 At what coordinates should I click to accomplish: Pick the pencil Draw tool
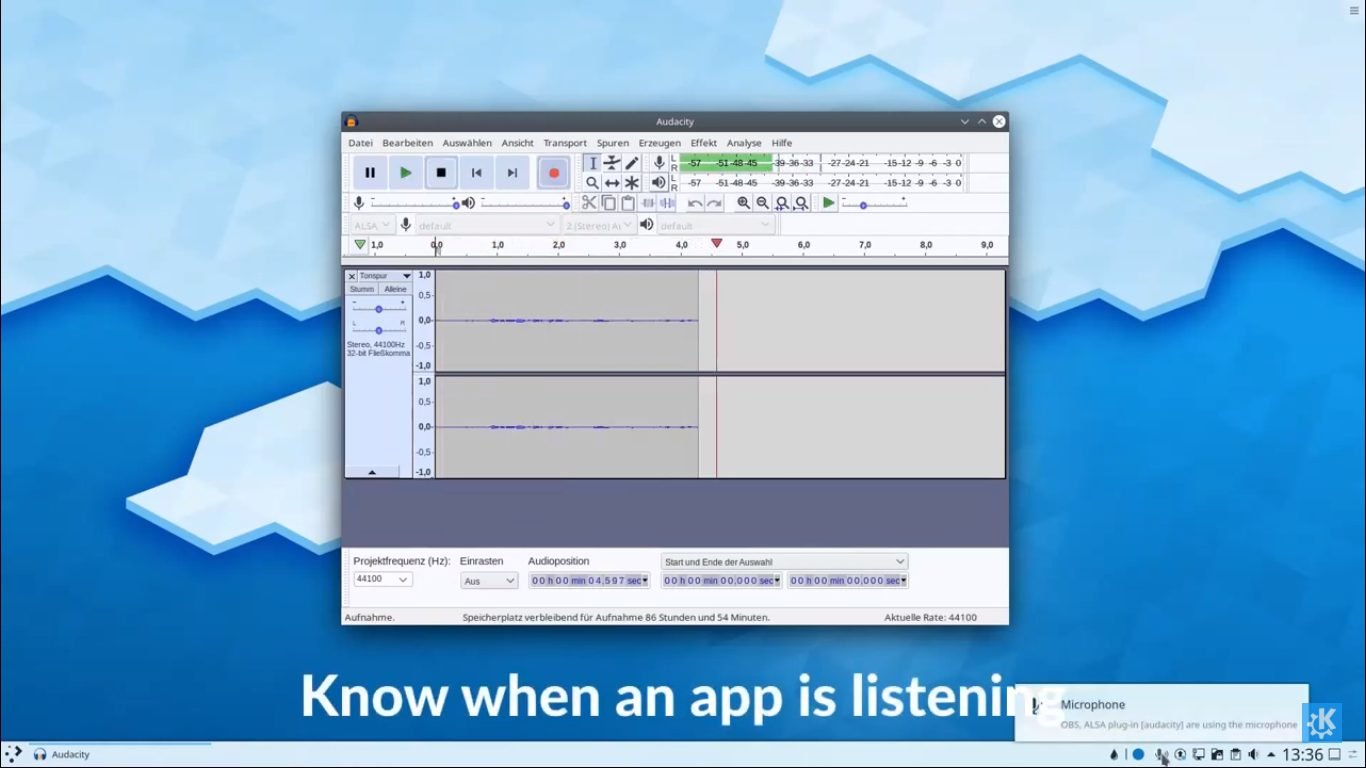(632, 163)
